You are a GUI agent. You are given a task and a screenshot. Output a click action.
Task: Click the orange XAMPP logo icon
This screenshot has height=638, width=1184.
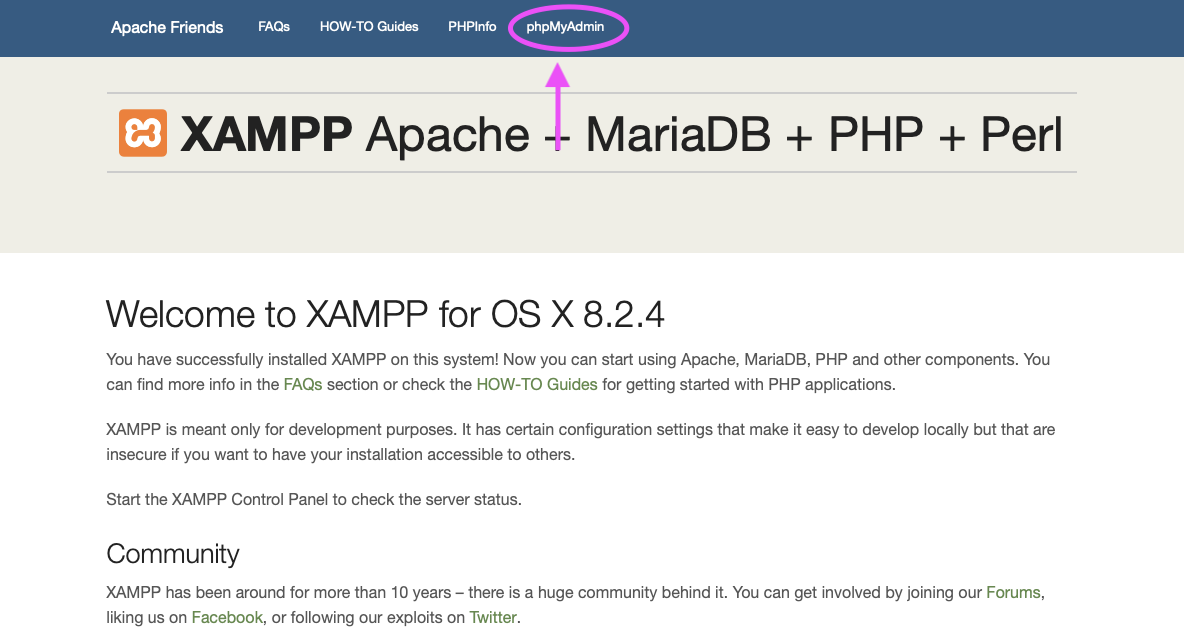click(x=143, y=133)
